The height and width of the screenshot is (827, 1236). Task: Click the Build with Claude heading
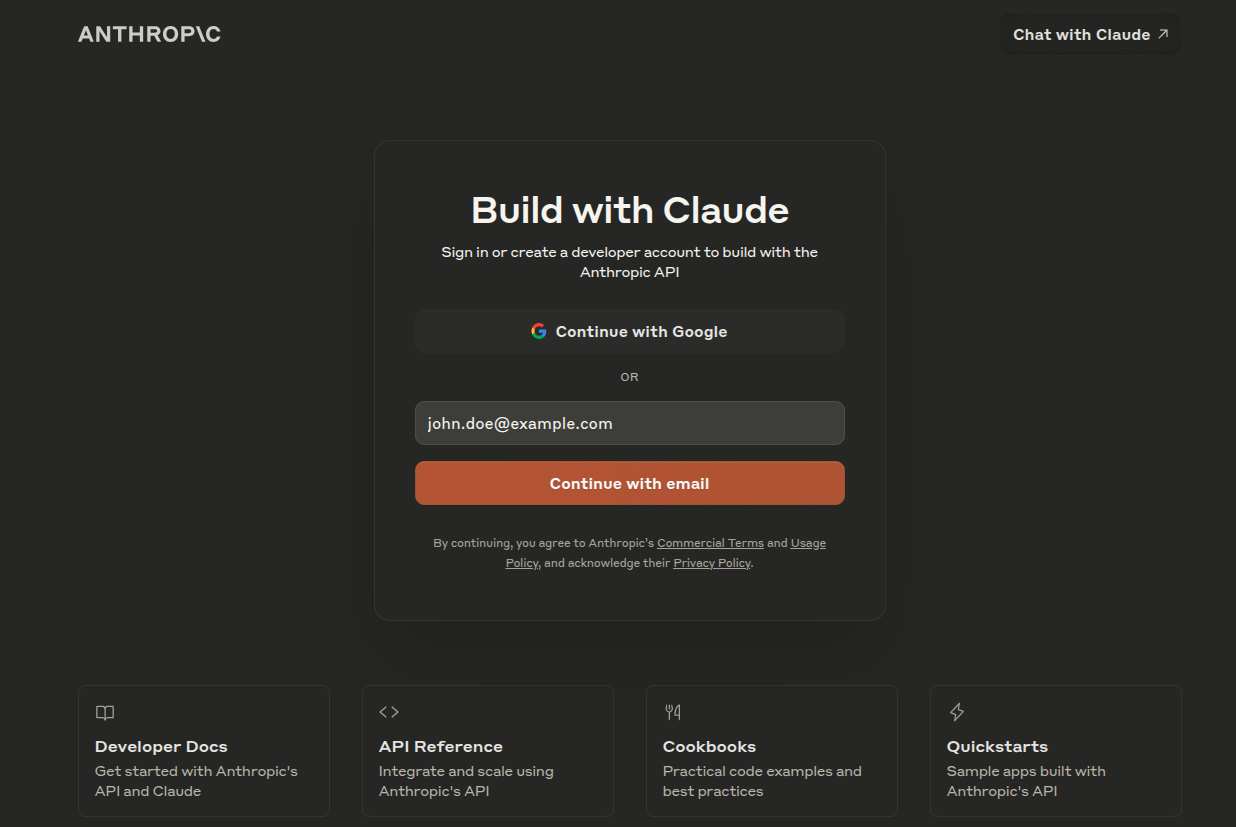629,210
